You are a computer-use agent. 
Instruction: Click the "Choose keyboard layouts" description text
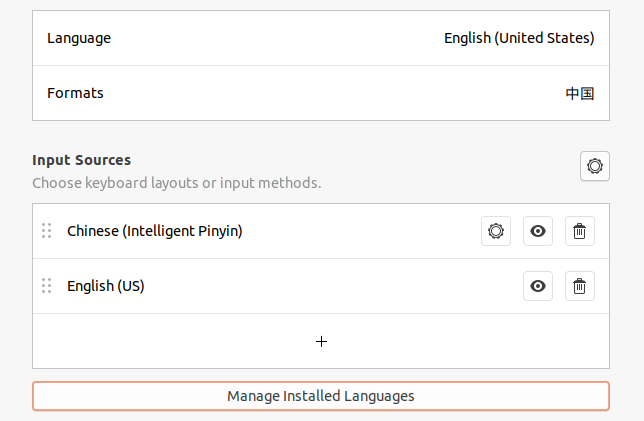(x=176, y=183)
